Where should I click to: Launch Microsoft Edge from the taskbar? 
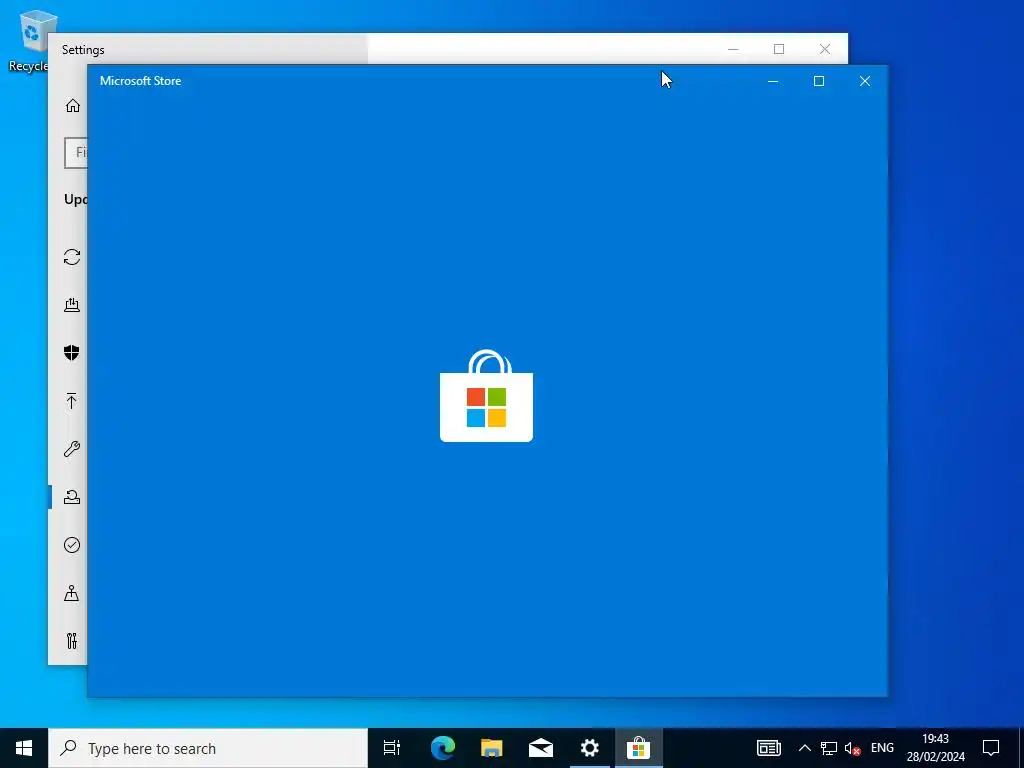click(443, 748)
